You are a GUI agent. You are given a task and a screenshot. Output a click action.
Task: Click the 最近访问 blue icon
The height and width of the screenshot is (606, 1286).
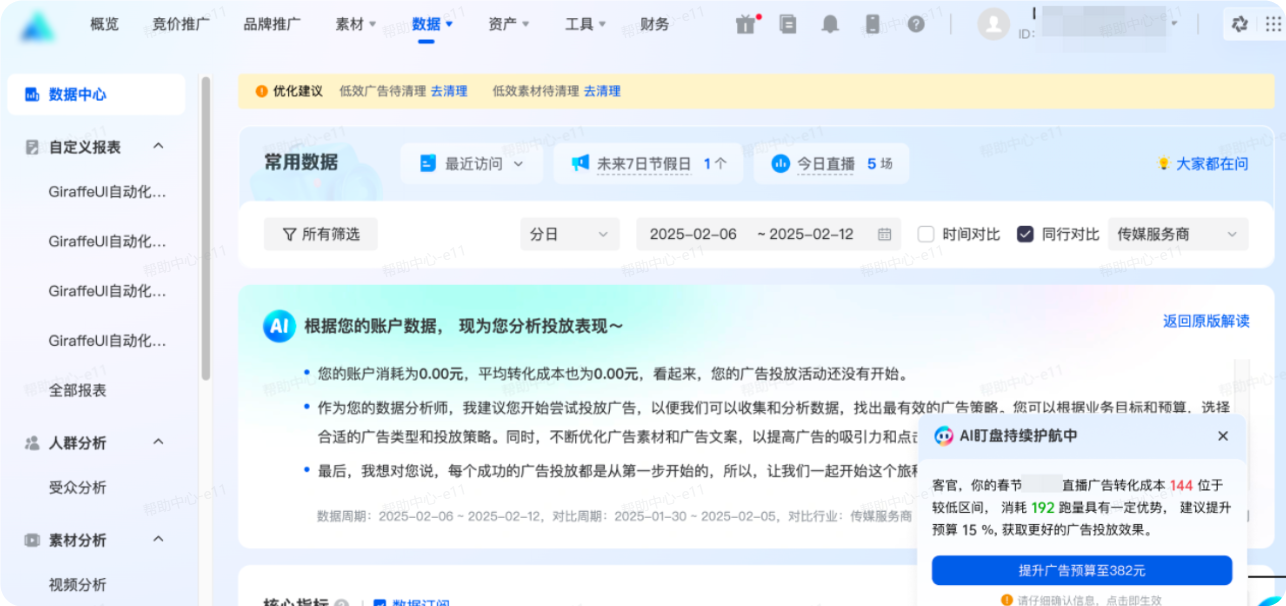[428, 163]
